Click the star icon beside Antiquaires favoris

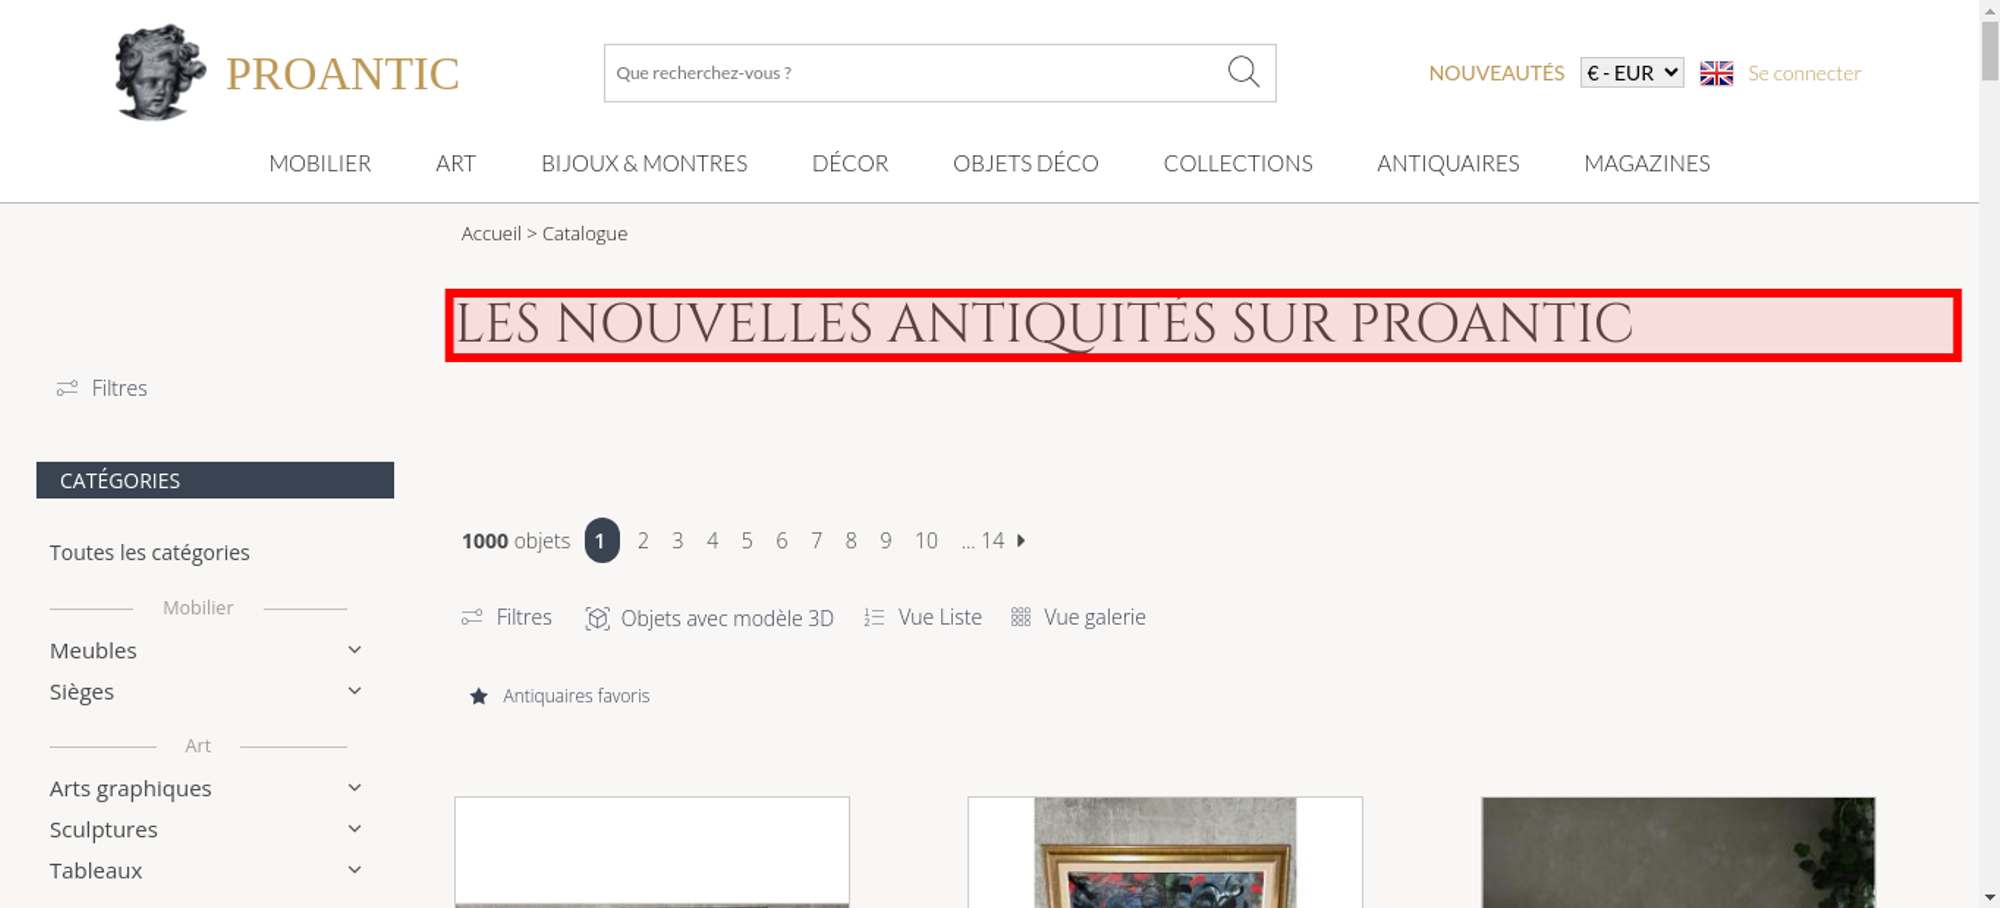pos(479,696)
